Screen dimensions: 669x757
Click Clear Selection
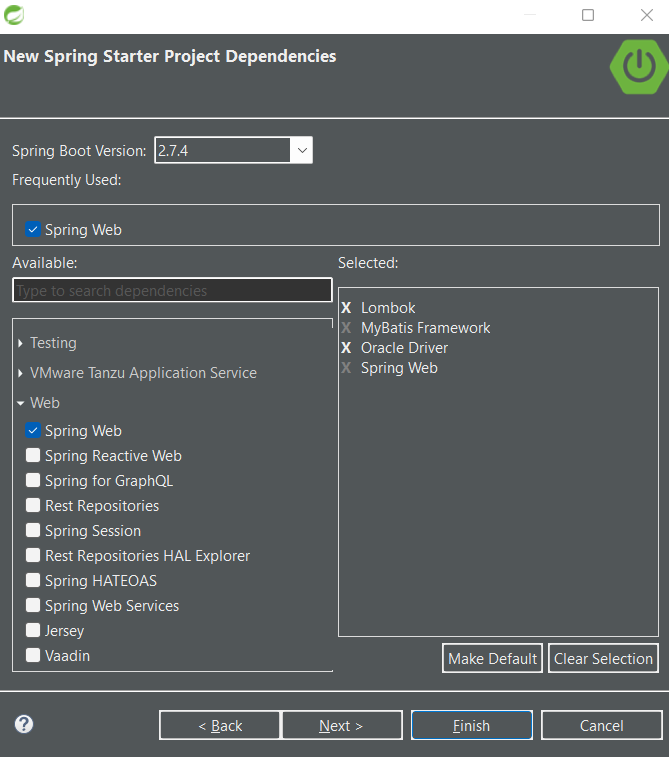point(603,658)
